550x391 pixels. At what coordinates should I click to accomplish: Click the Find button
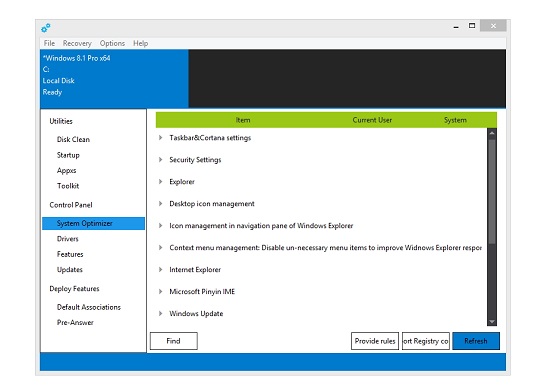pyautogui.click(x=174, y=341)
